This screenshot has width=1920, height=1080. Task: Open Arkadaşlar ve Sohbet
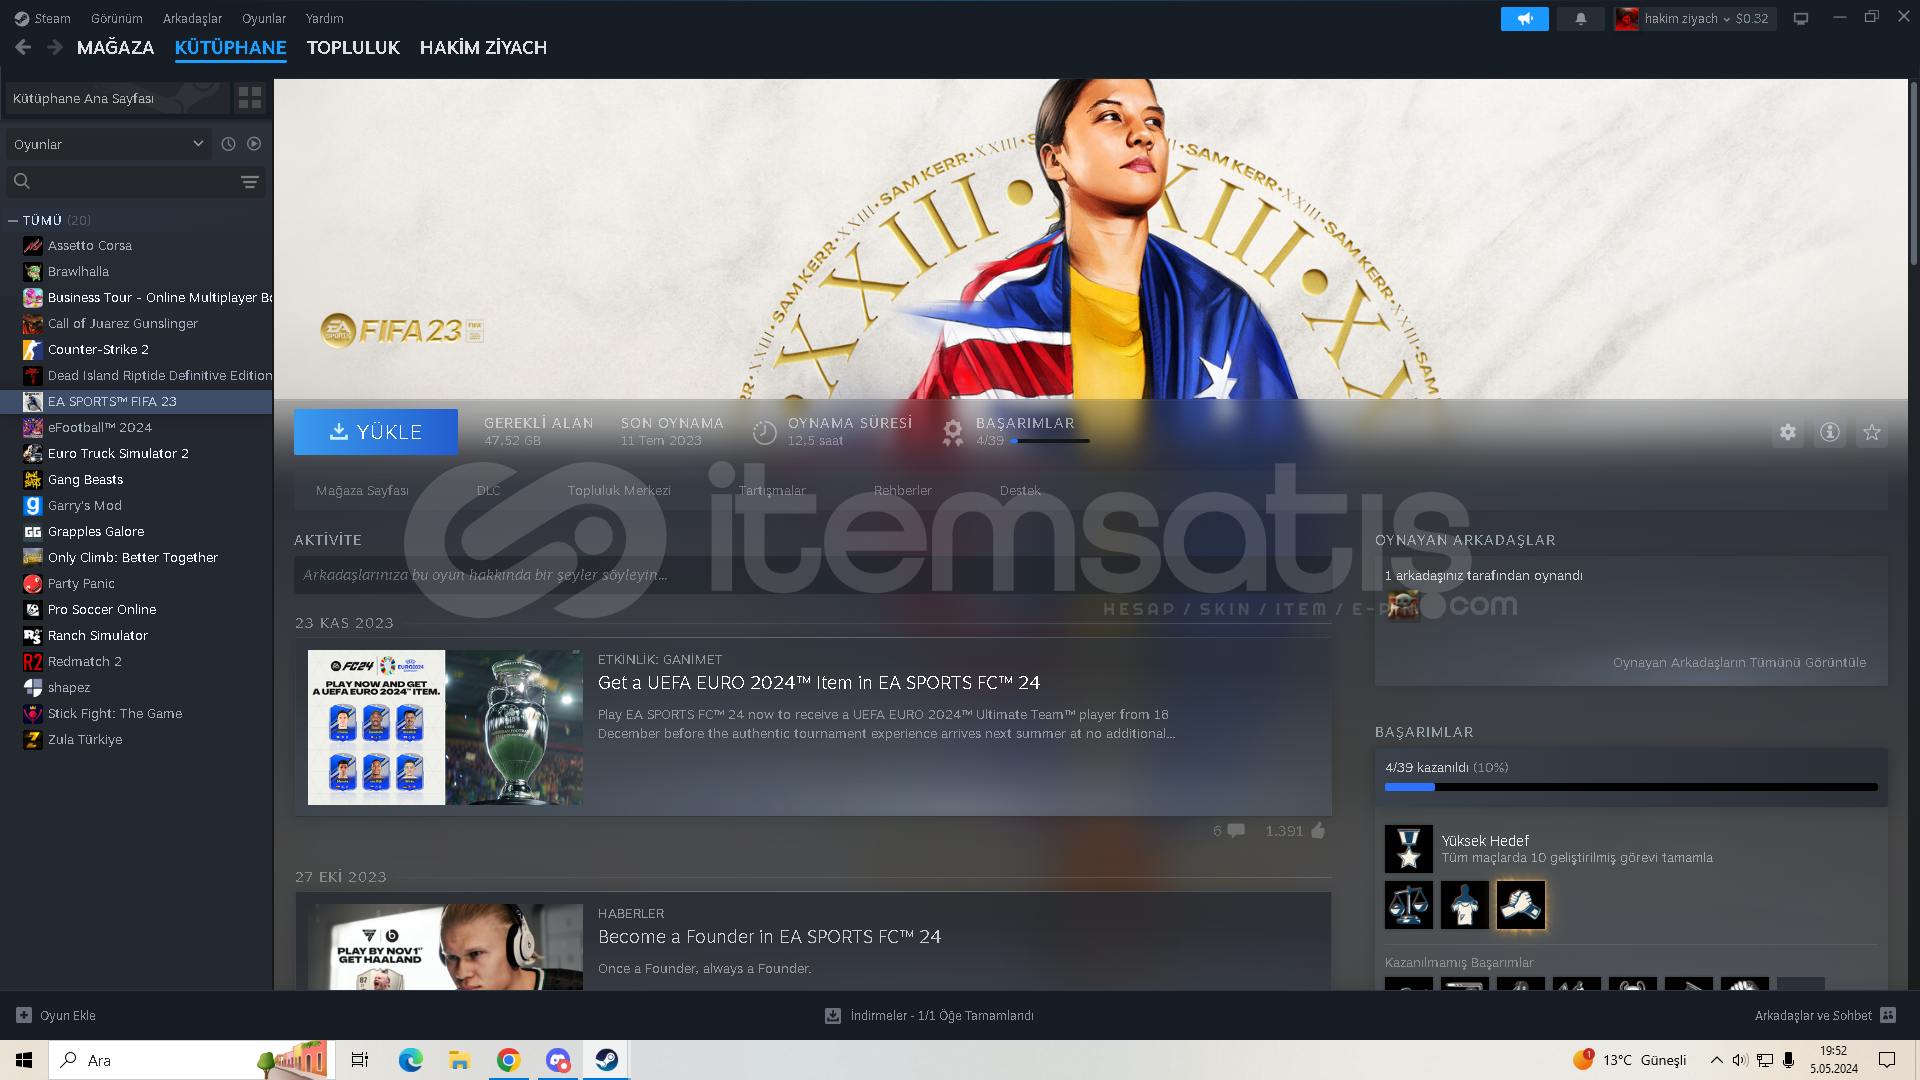pyautogui.click(x=1825, y=1015)
